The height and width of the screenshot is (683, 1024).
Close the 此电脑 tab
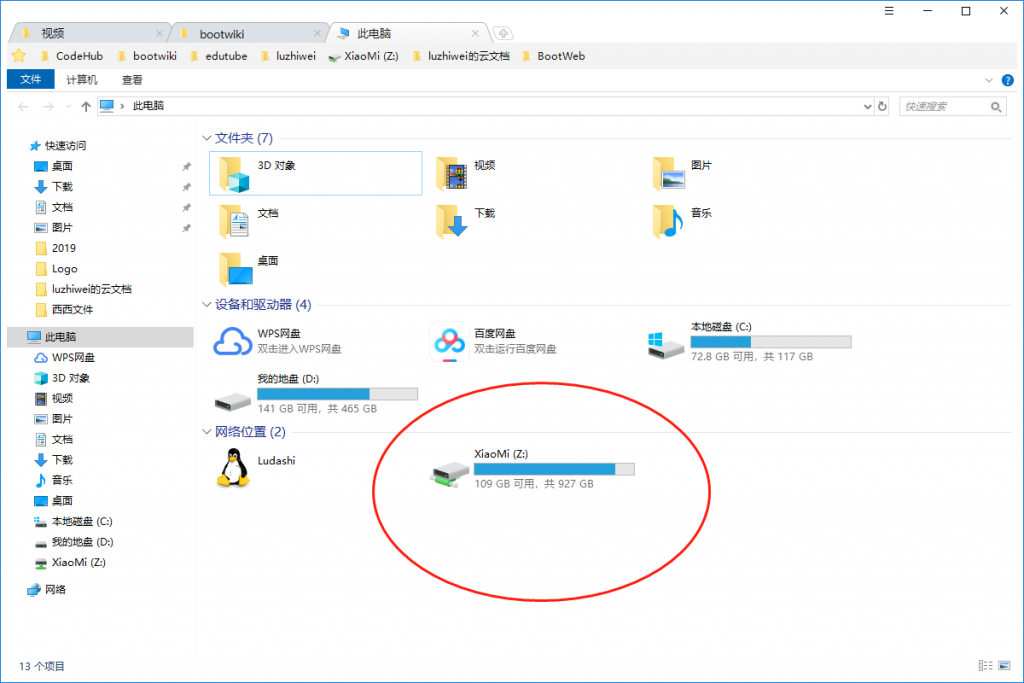(475, 33)
